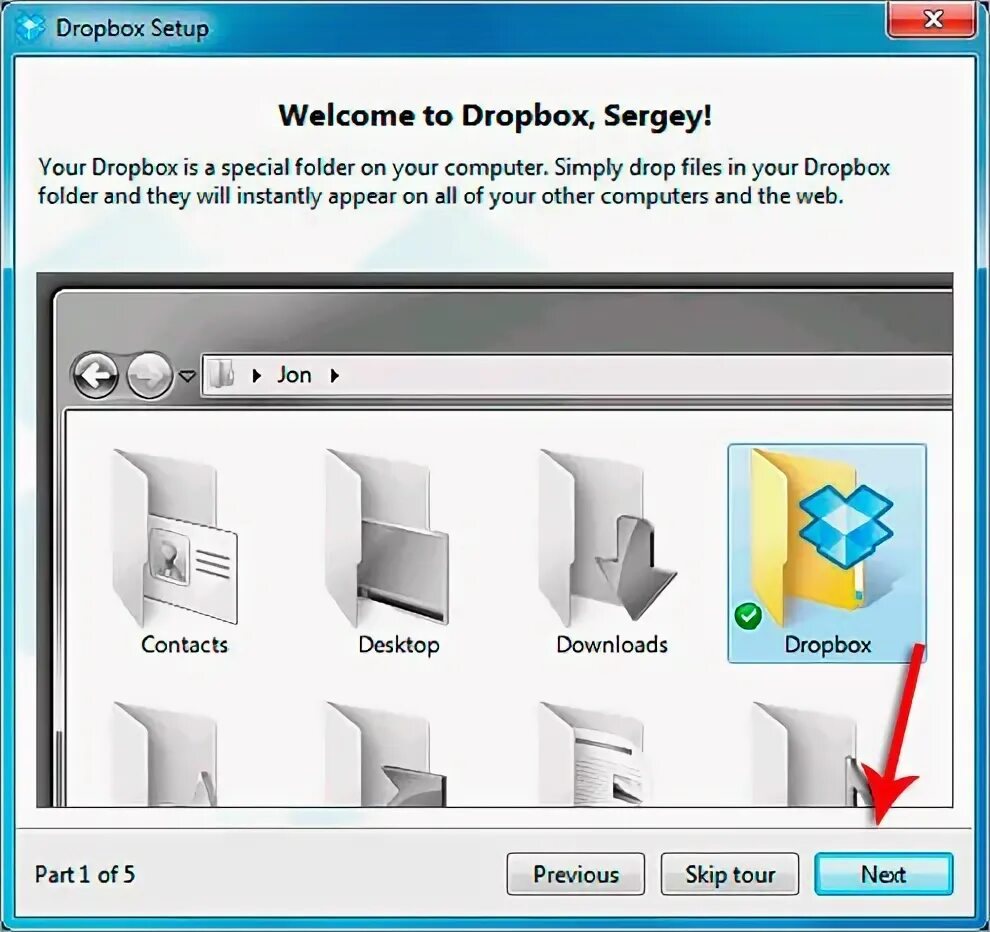The width and height of the screenshot is (990, 932).
Task: Expand the arrow after Jon
Action: pyautogui.click(x=335, y=376)
